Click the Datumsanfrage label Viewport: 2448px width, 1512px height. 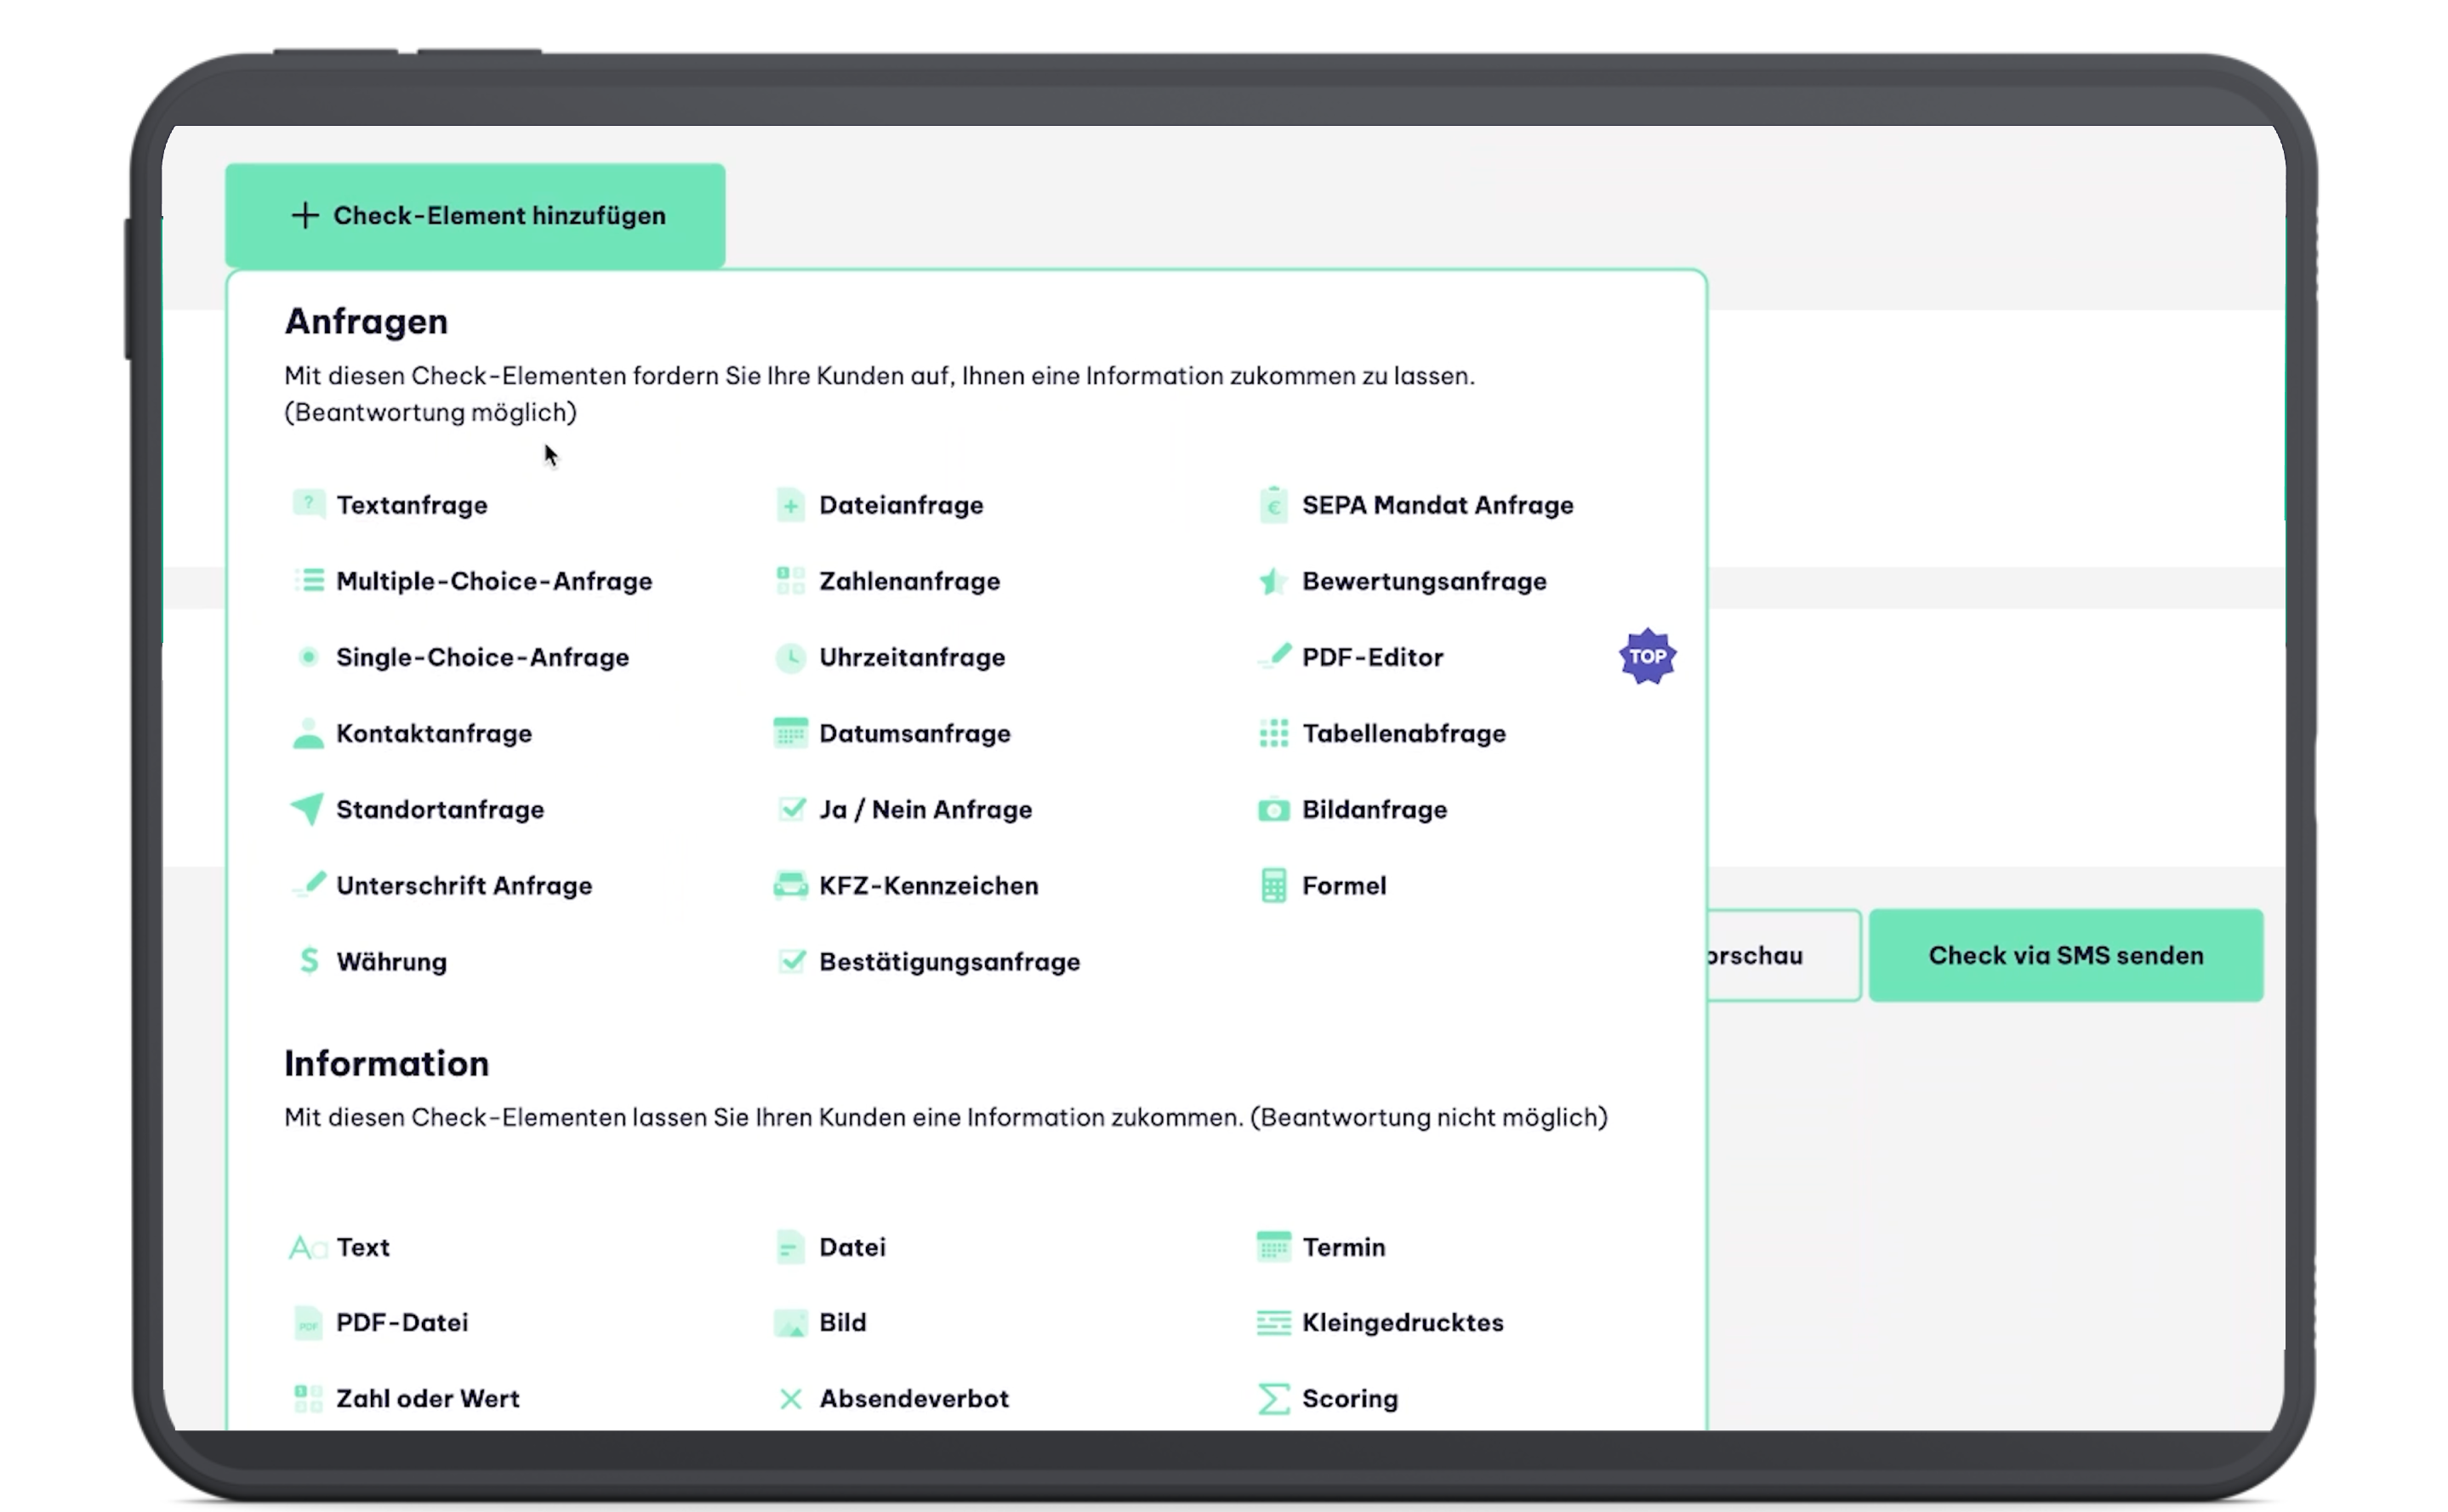click(915, 733)
